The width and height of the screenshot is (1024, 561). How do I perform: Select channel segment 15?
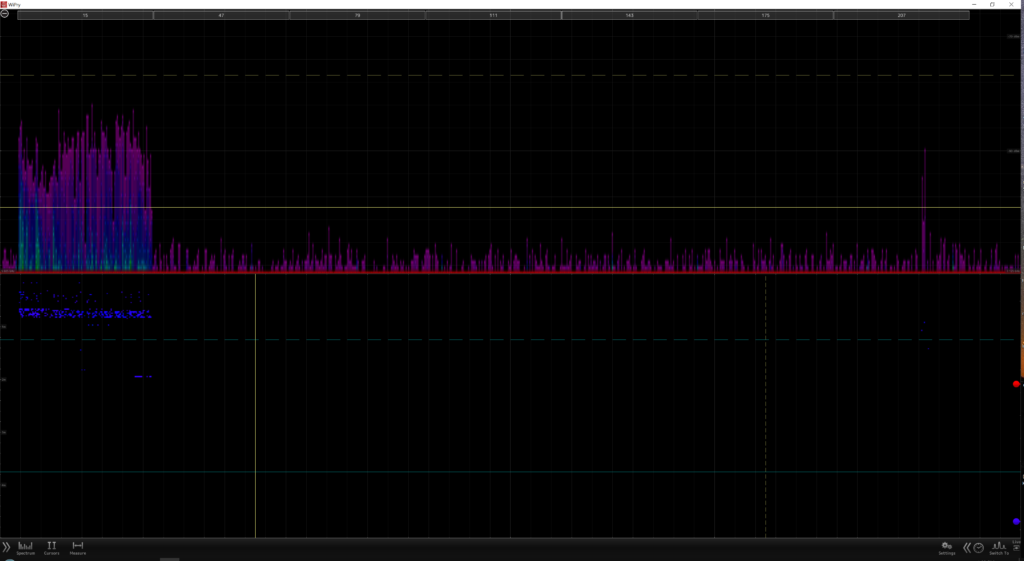[85, 15]
